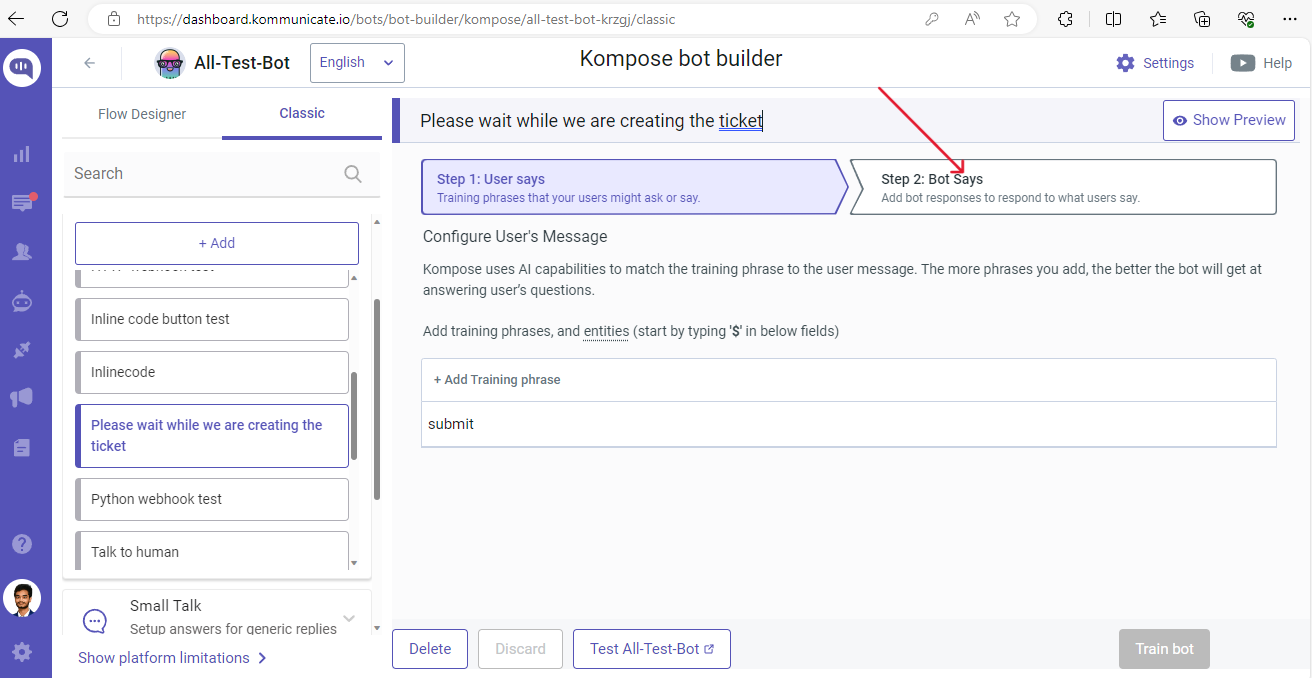Image resolution: width=1312 pixels, height=678 pixels.
Task: Click the Train bot button
Action: (1164, 649)
